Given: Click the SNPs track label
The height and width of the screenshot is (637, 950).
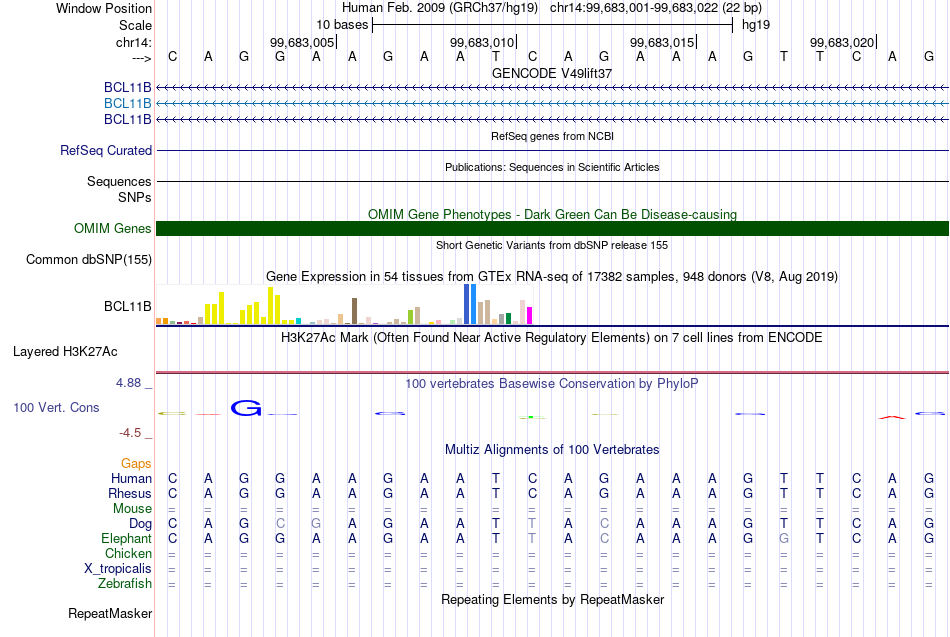Looking at the screenshot, I should point(135,197).
